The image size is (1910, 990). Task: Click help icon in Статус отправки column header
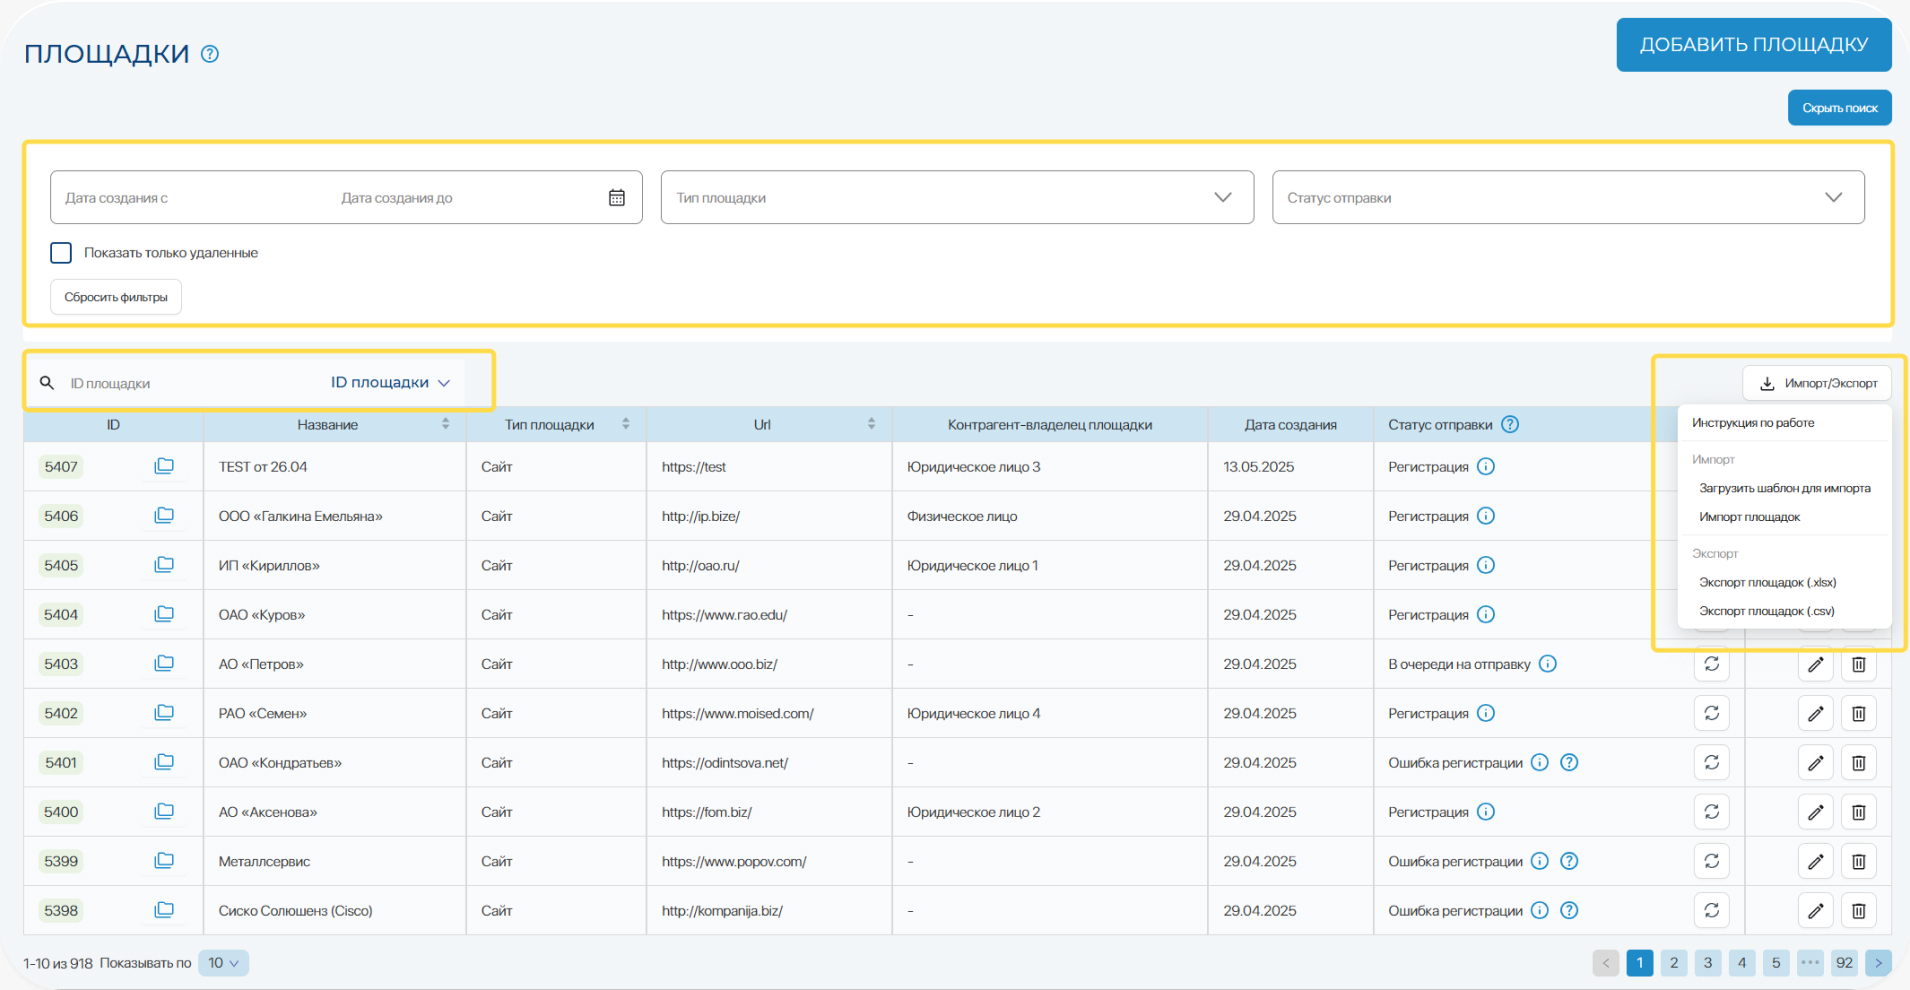click(1510, 424)
